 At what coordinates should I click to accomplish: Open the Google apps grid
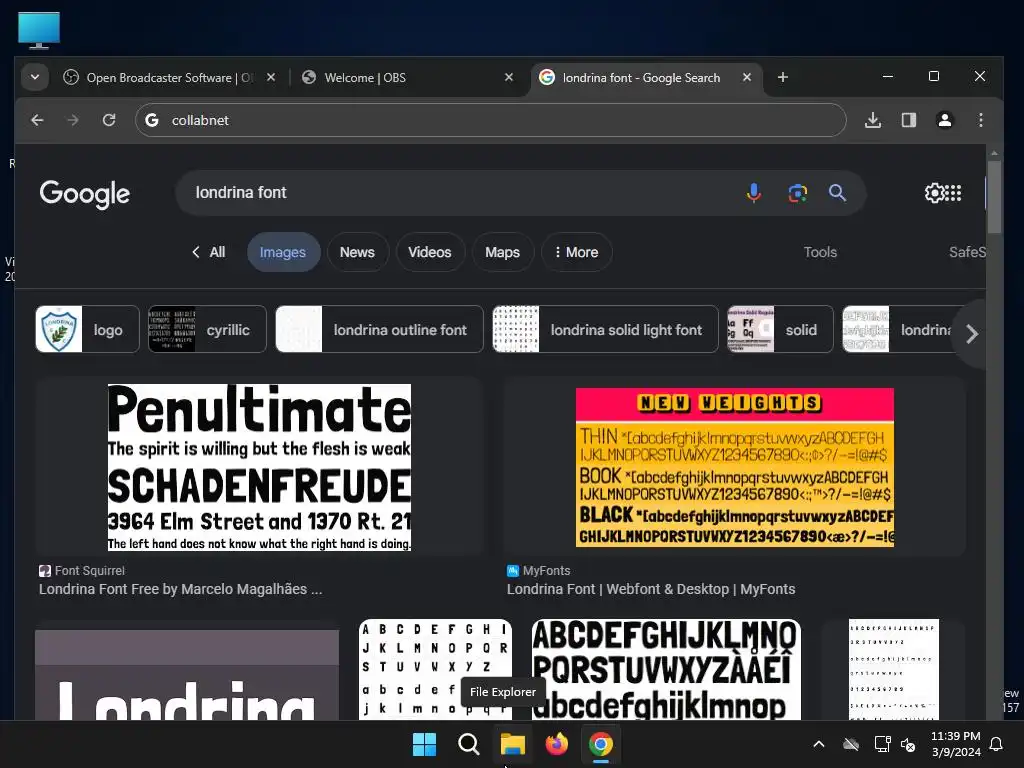click(x=953, y=193)
